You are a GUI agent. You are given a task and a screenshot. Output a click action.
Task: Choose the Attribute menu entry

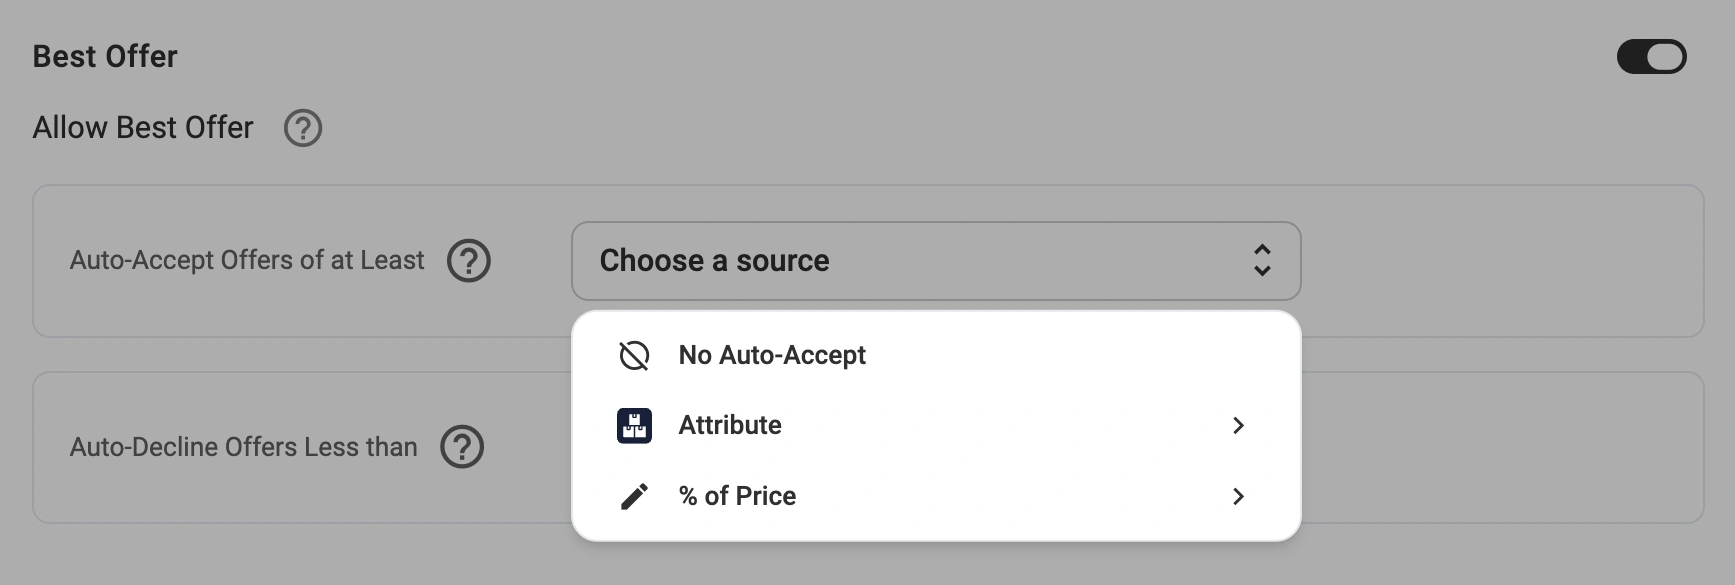[730, 426]
